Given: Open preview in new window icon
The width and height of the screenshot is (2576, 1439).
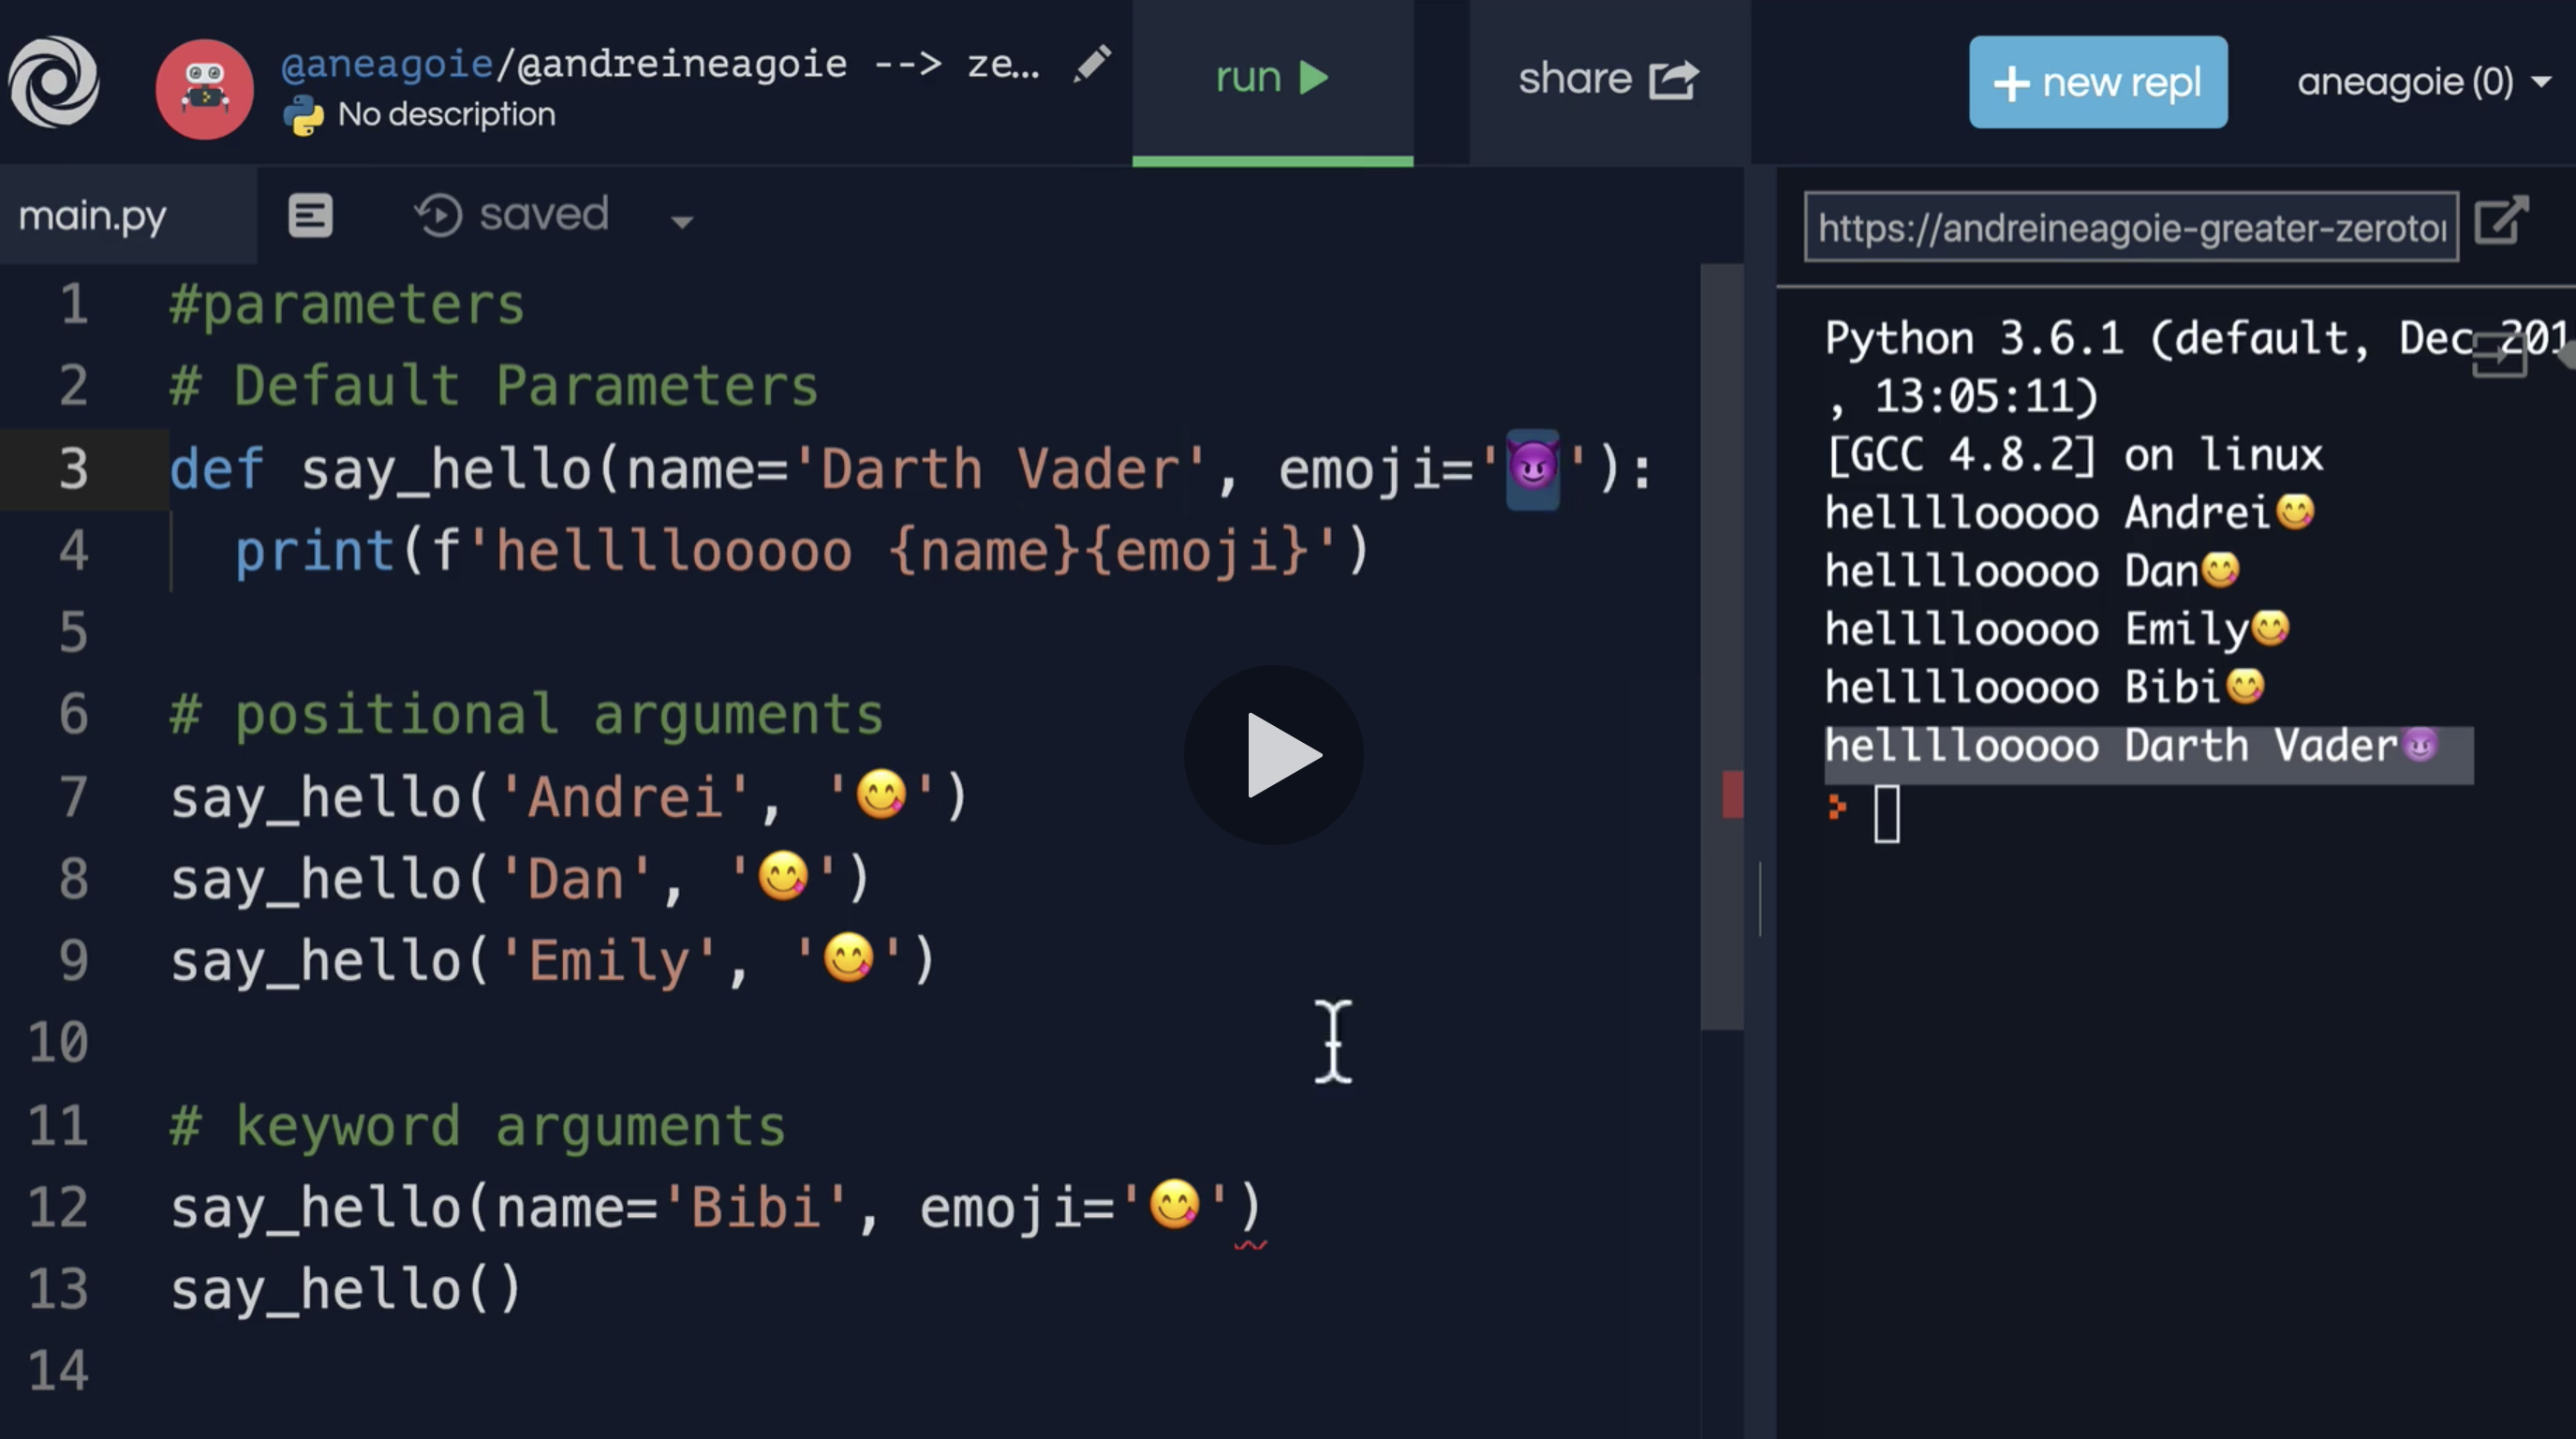Looking at the screenshot, I should coord(2501,219).
